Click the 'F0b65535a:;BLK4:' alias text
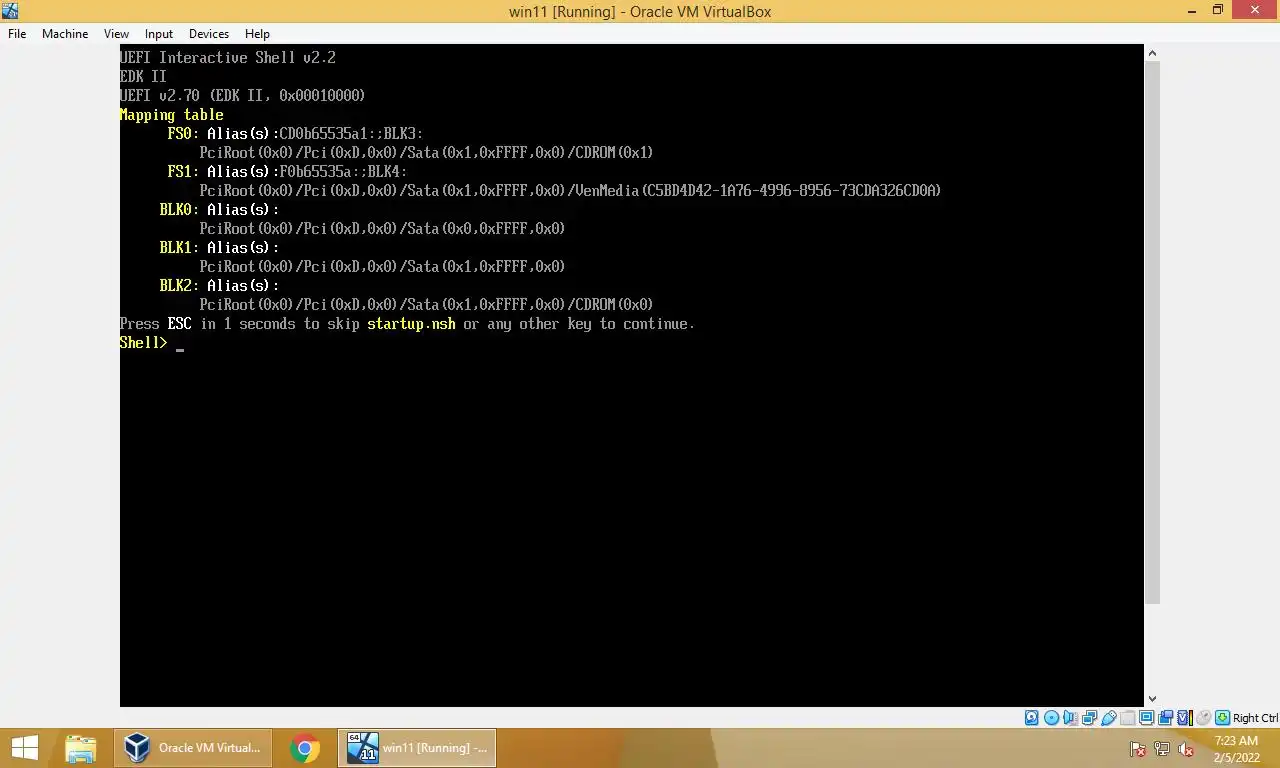 tap(343, 172)
